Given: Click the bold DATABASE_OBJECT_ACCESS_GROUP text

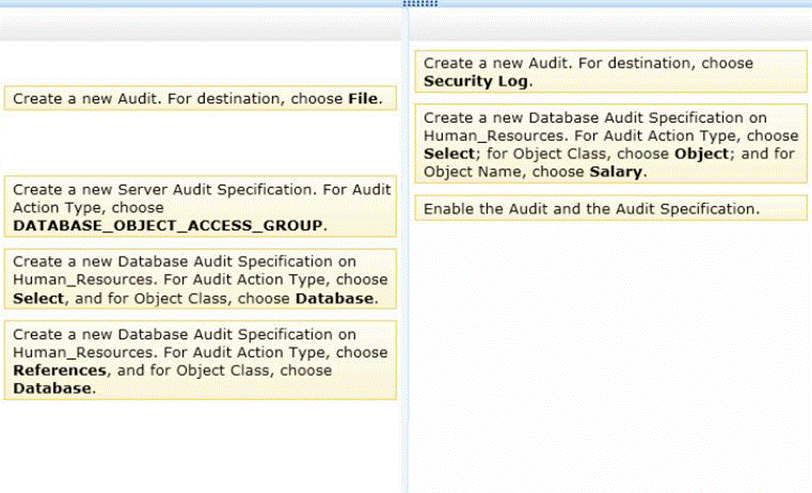Looking at the screenshot, I should 170,225.
